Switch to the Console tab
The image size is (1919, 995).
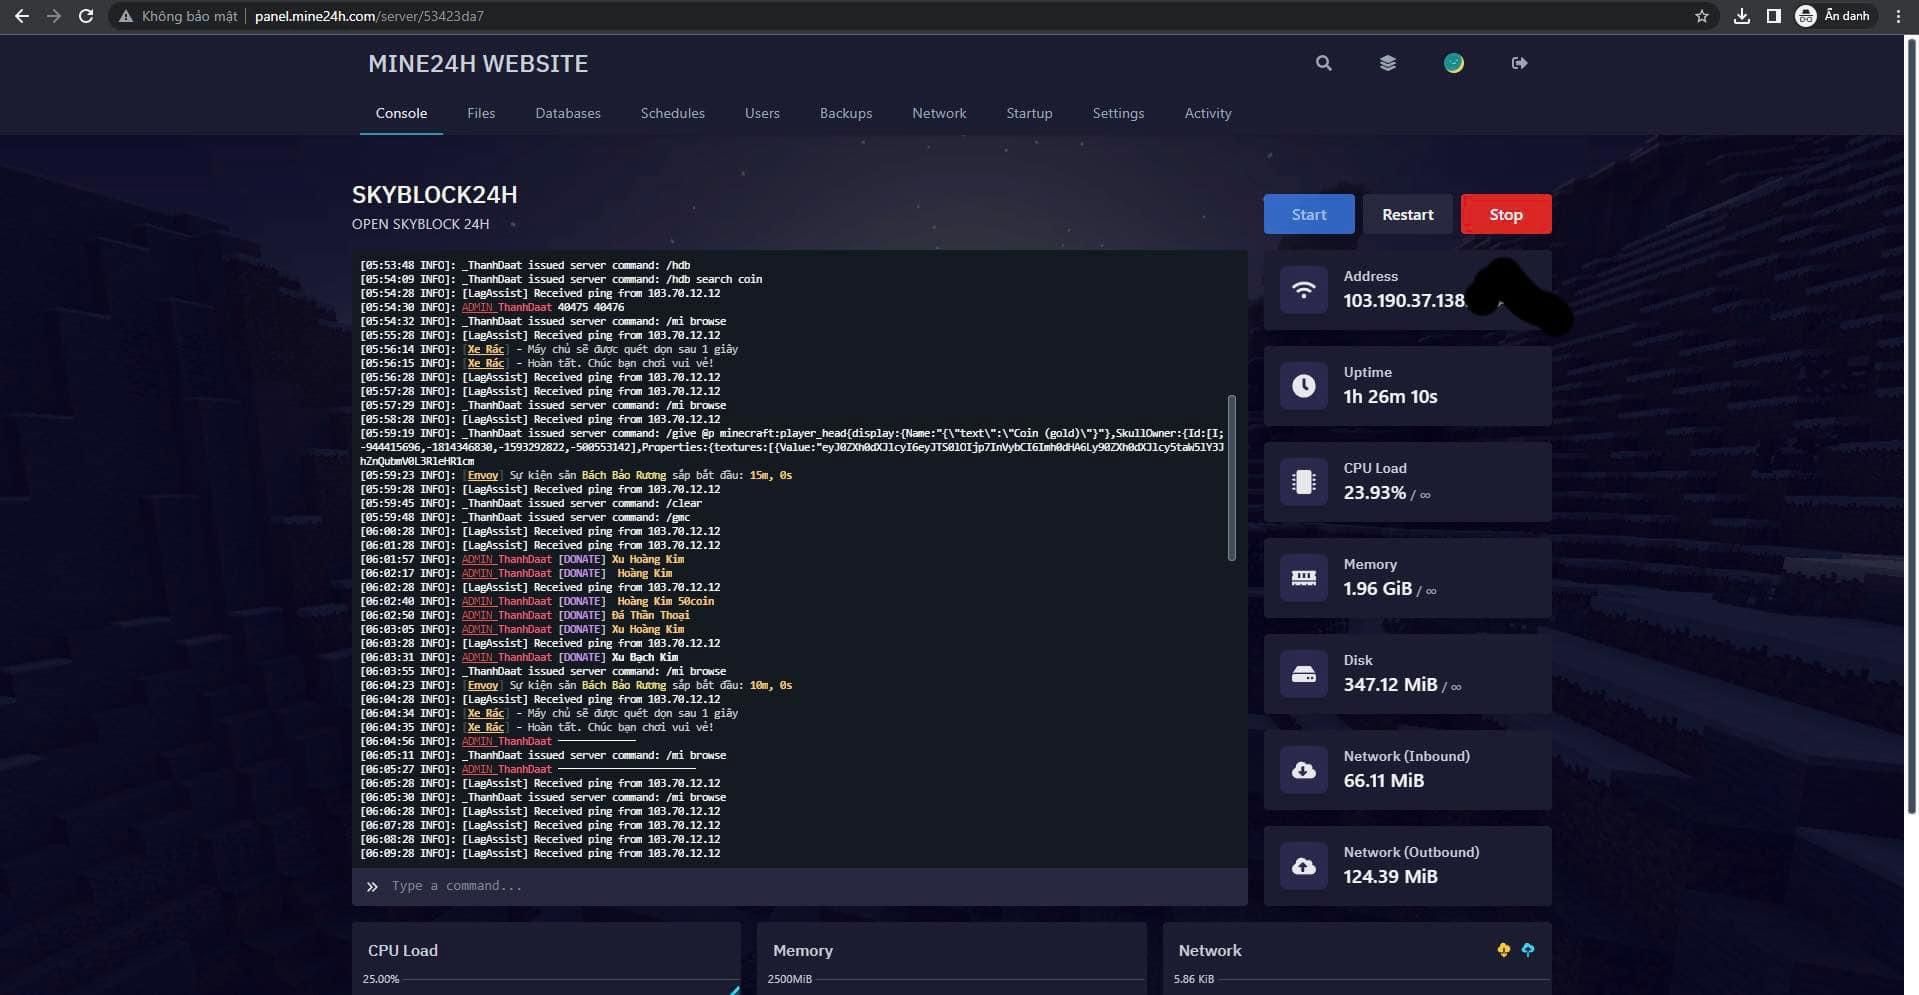click(x=401, y=113)
